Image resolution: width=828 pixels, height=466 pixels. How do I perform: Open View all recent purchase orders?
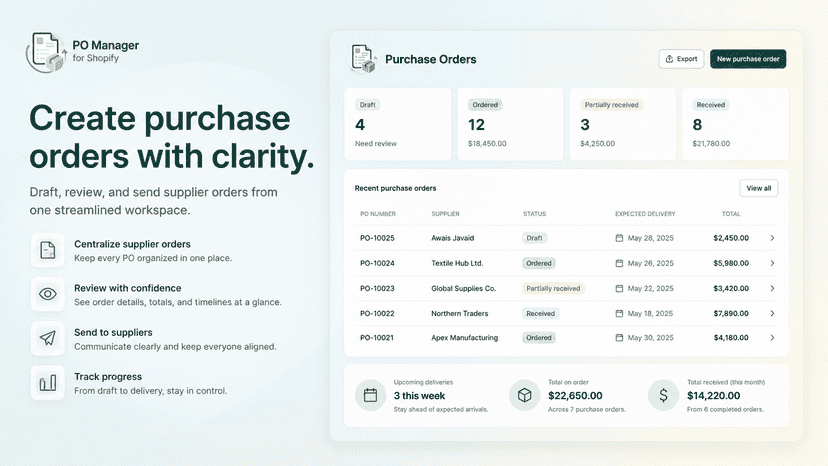tap(759, 188)
